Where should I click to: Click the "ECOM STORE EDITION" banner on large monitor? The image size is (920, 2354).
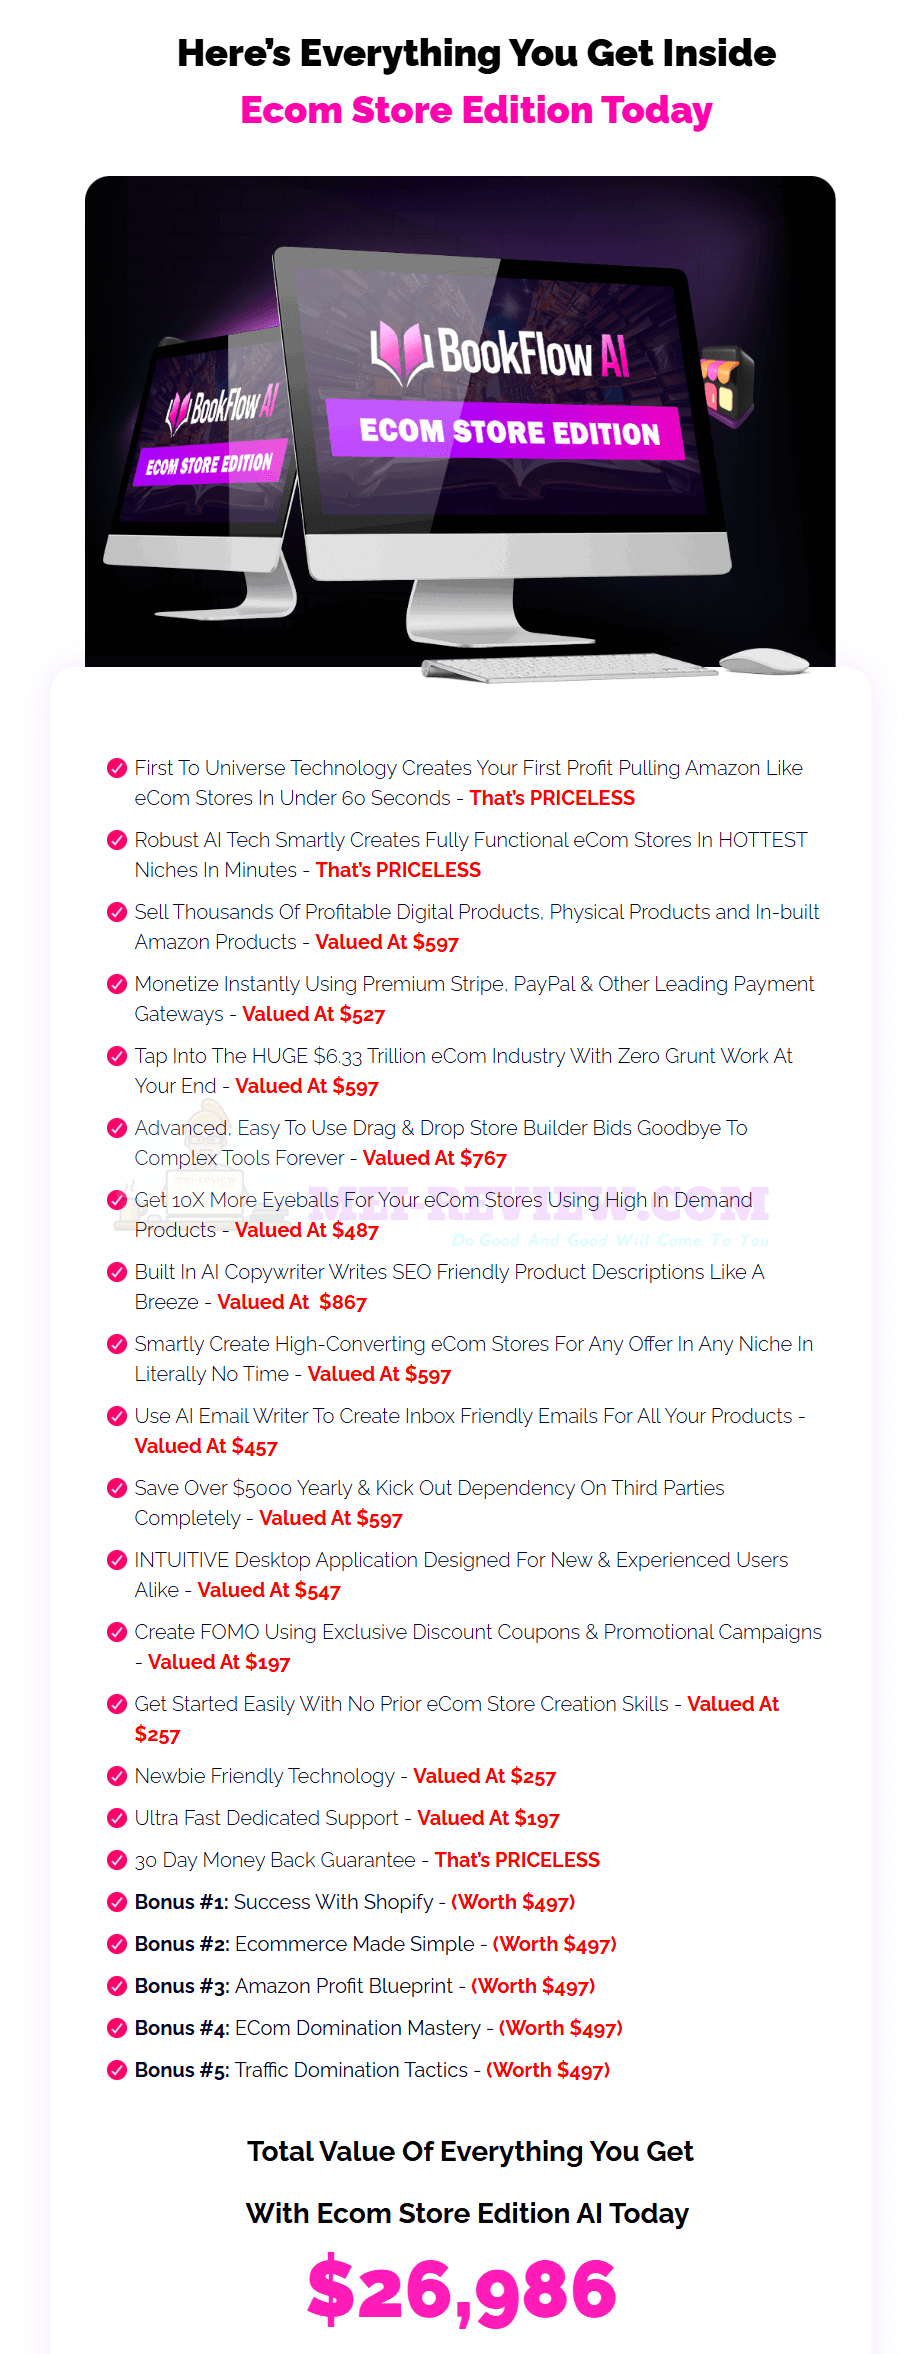pyautogui.click(x=508, y=431)
